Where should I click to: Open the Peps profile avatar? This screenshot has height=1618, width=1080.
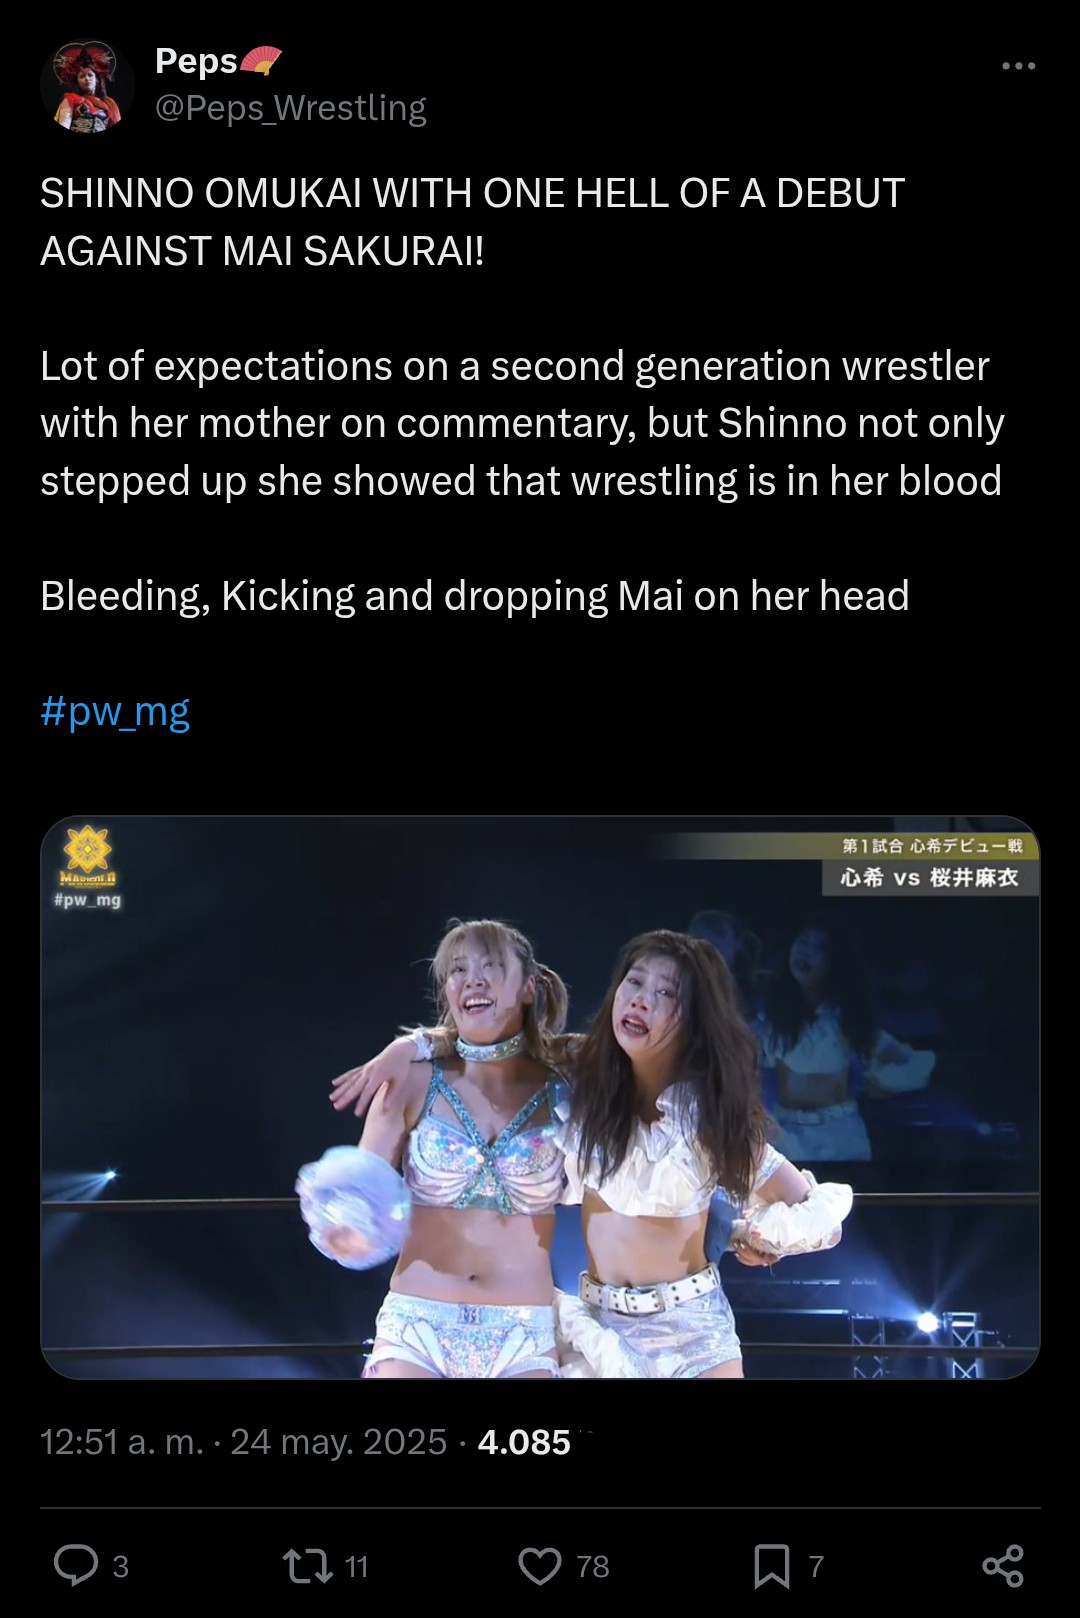click(87, 86)
